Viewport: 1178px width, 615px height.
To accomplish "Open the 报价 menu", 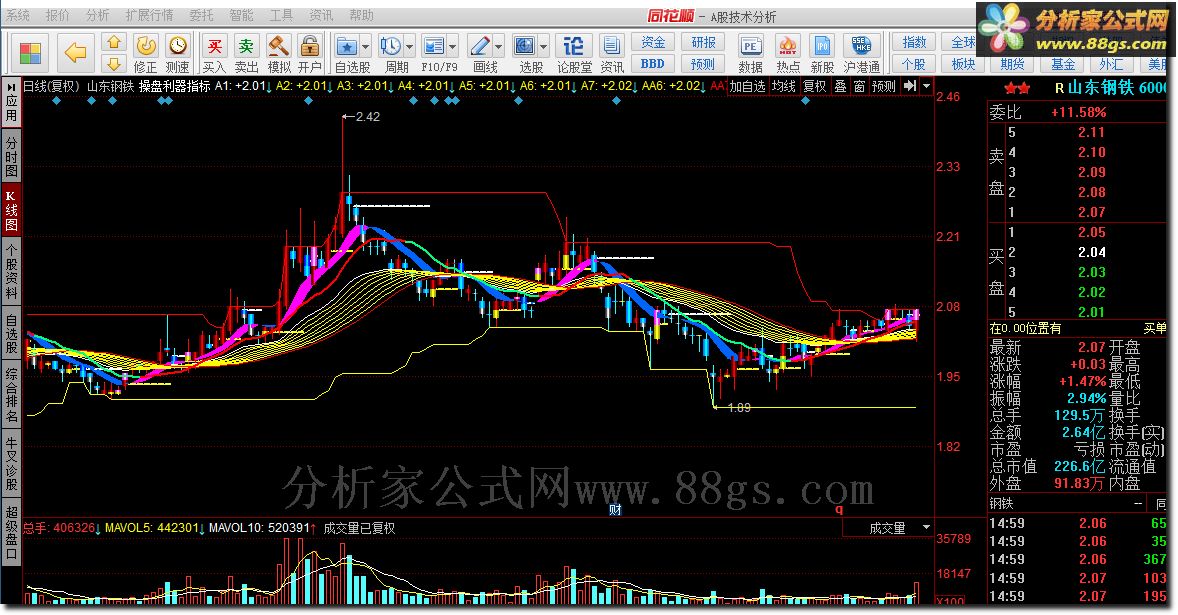I will (57, 15).
